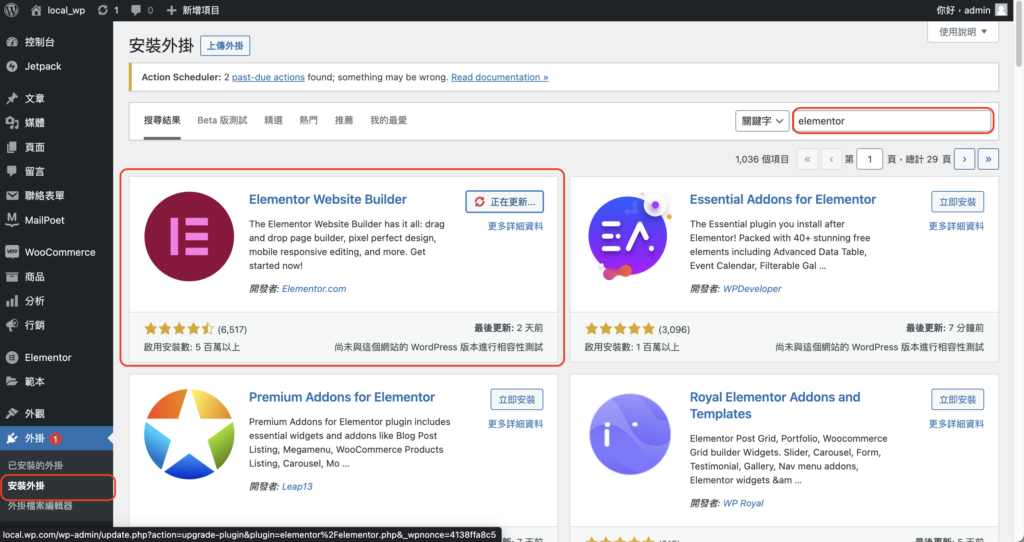The image size is (1024, 542).
Task: Open Royal Elementor Addons and Templates title
Action: click(x=775, y=406)
